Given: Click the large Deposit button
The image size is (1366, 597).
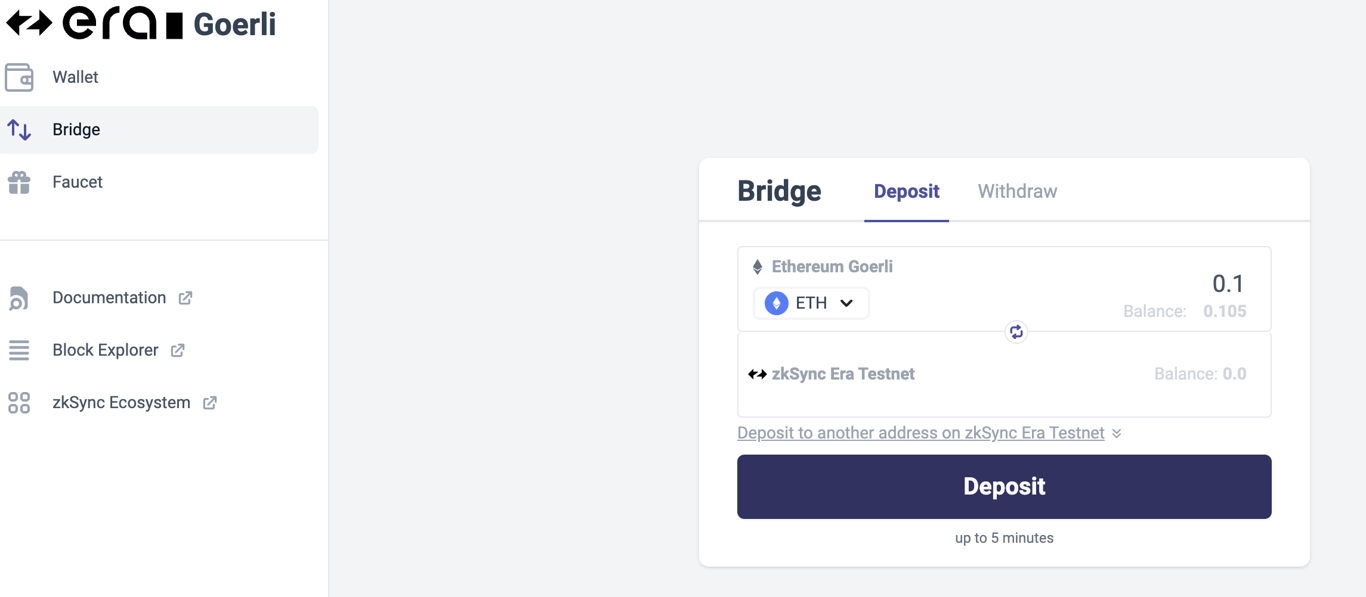Looking at the screenshot, I should pyautogui.click(x=1004, y=487).
